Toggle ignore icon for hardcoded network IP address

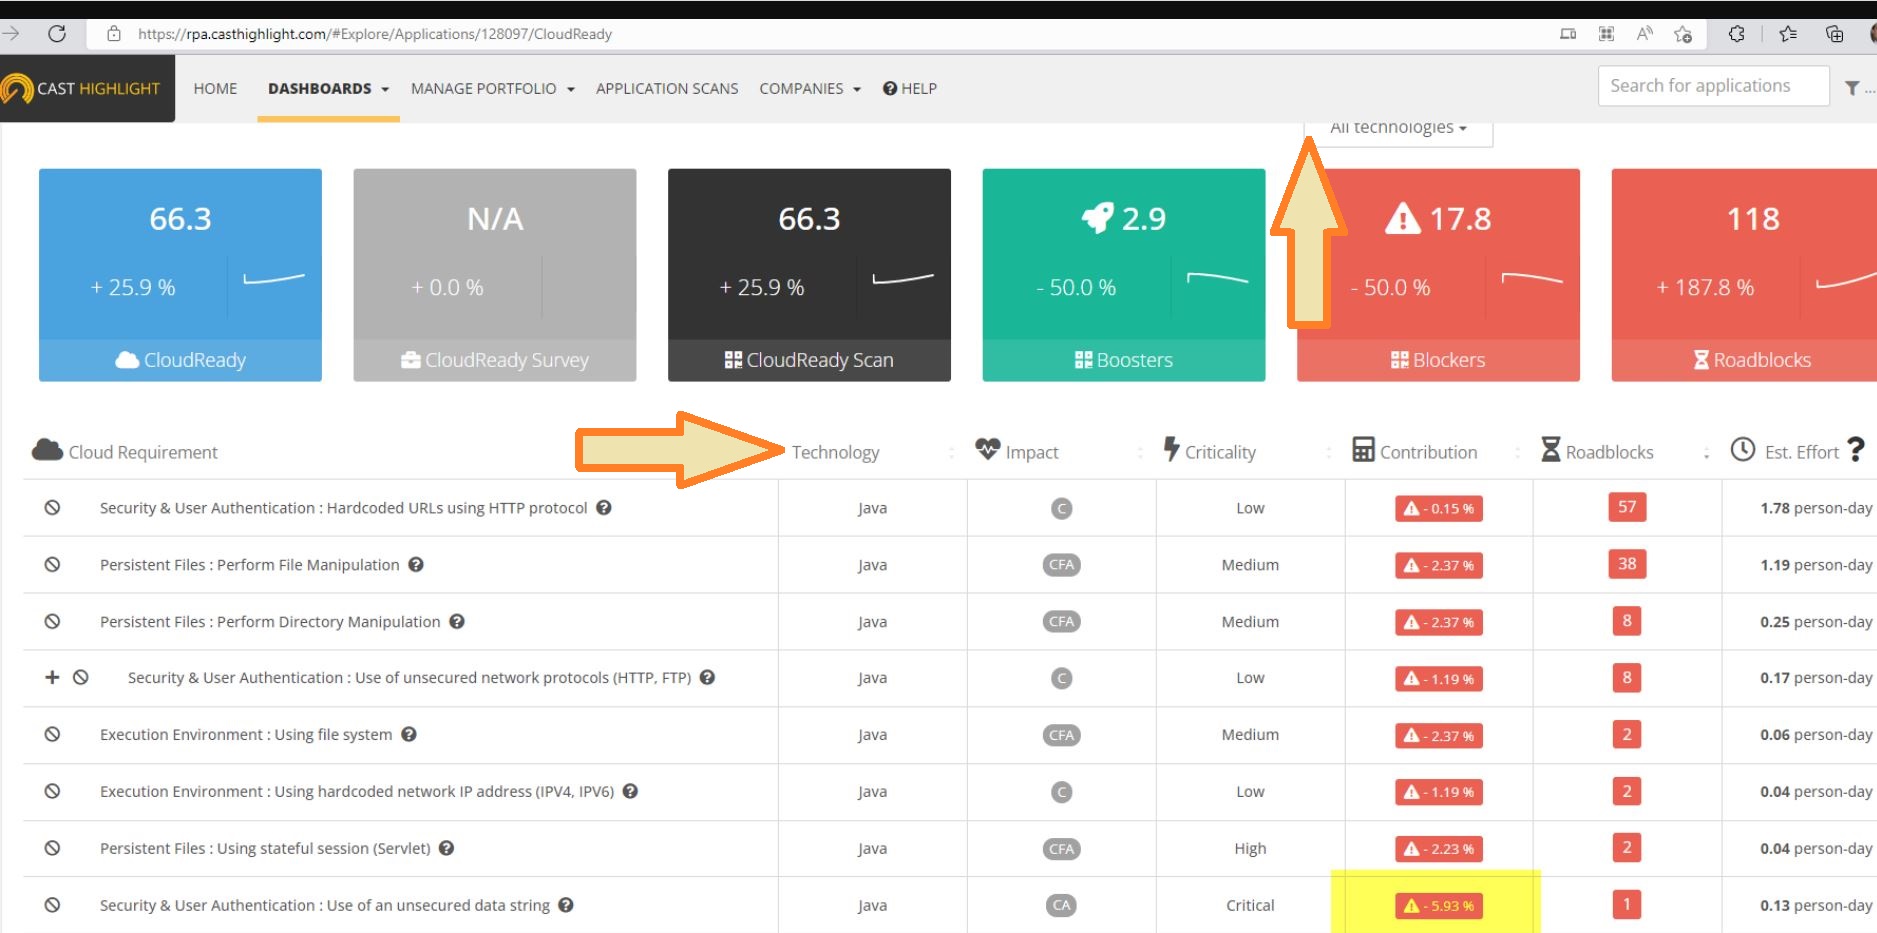coord(52,791)
